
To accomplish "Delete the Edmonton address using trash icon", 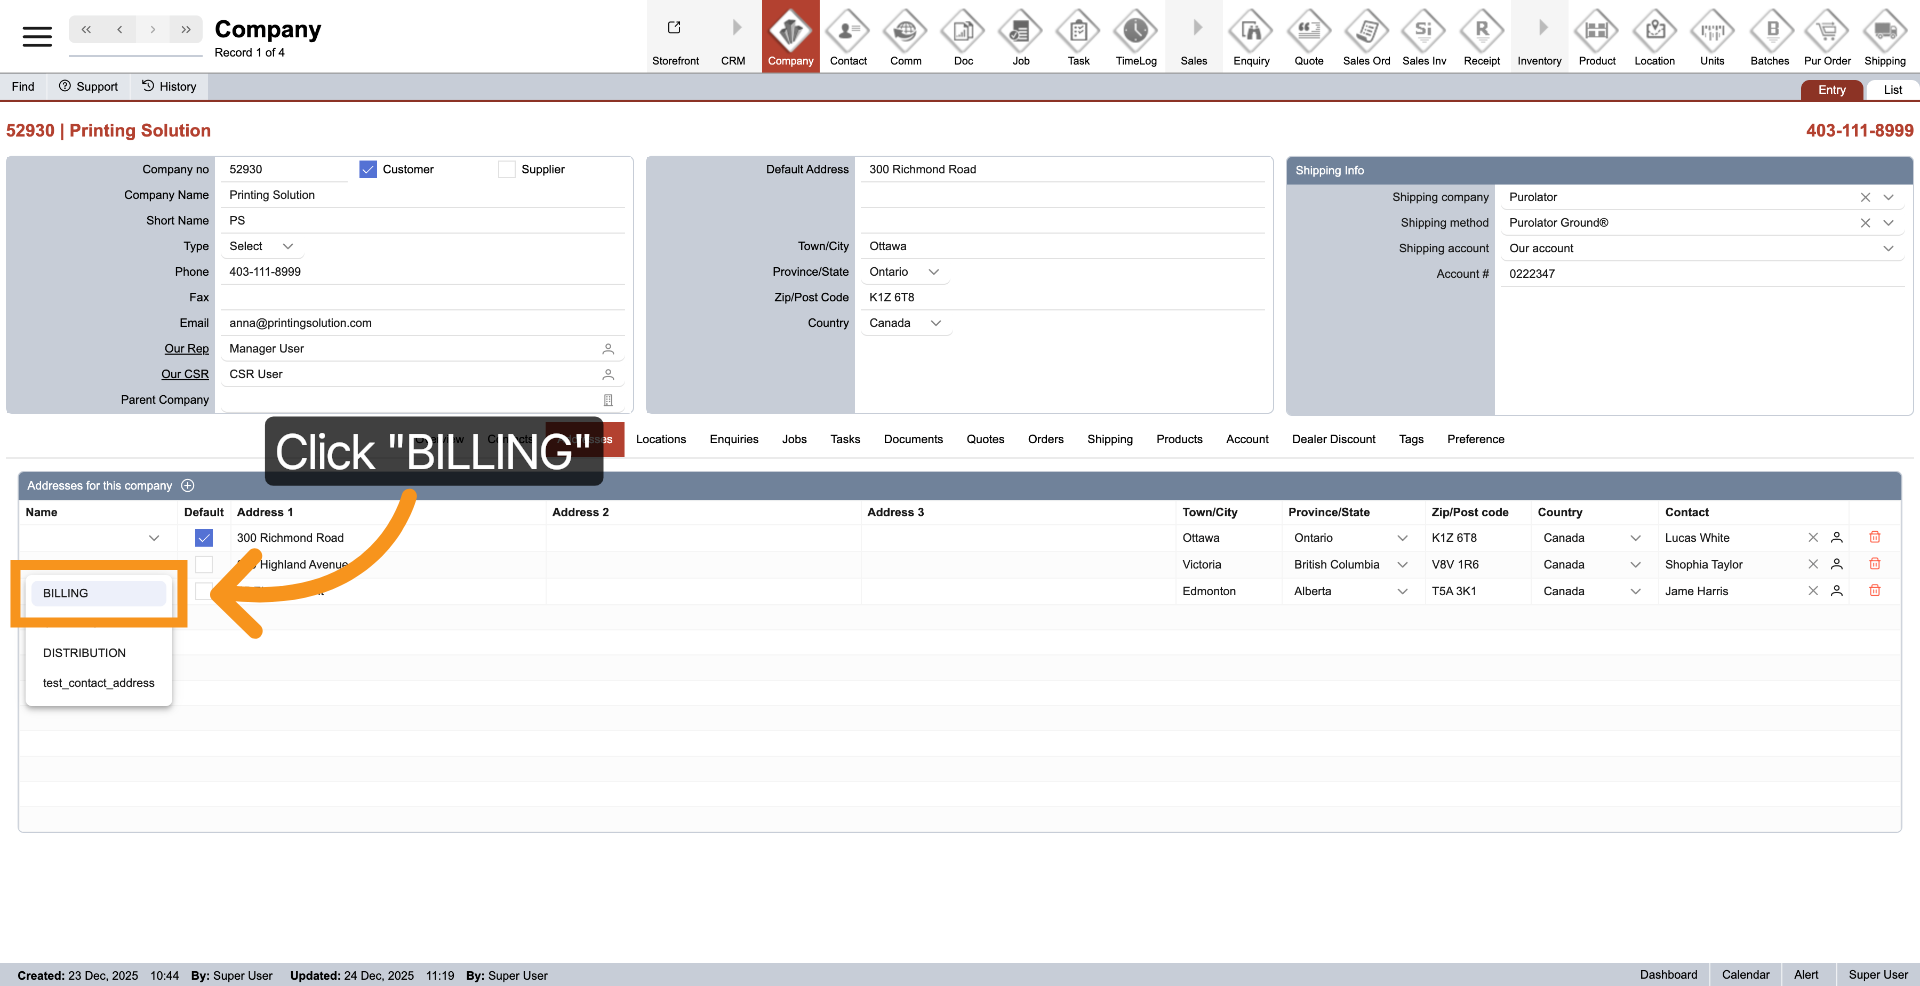I will (x=1875, y=591).
